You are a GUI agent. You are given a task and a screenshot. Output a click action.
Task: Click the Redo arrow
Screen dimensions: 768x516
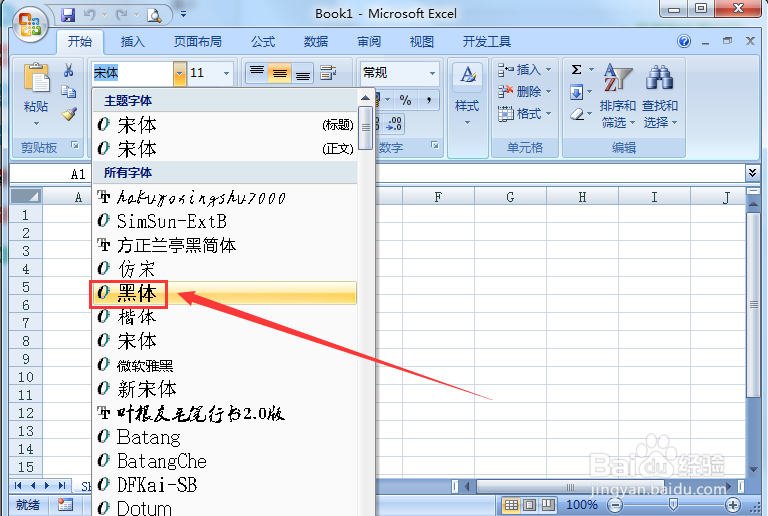[x=121, y=15]
